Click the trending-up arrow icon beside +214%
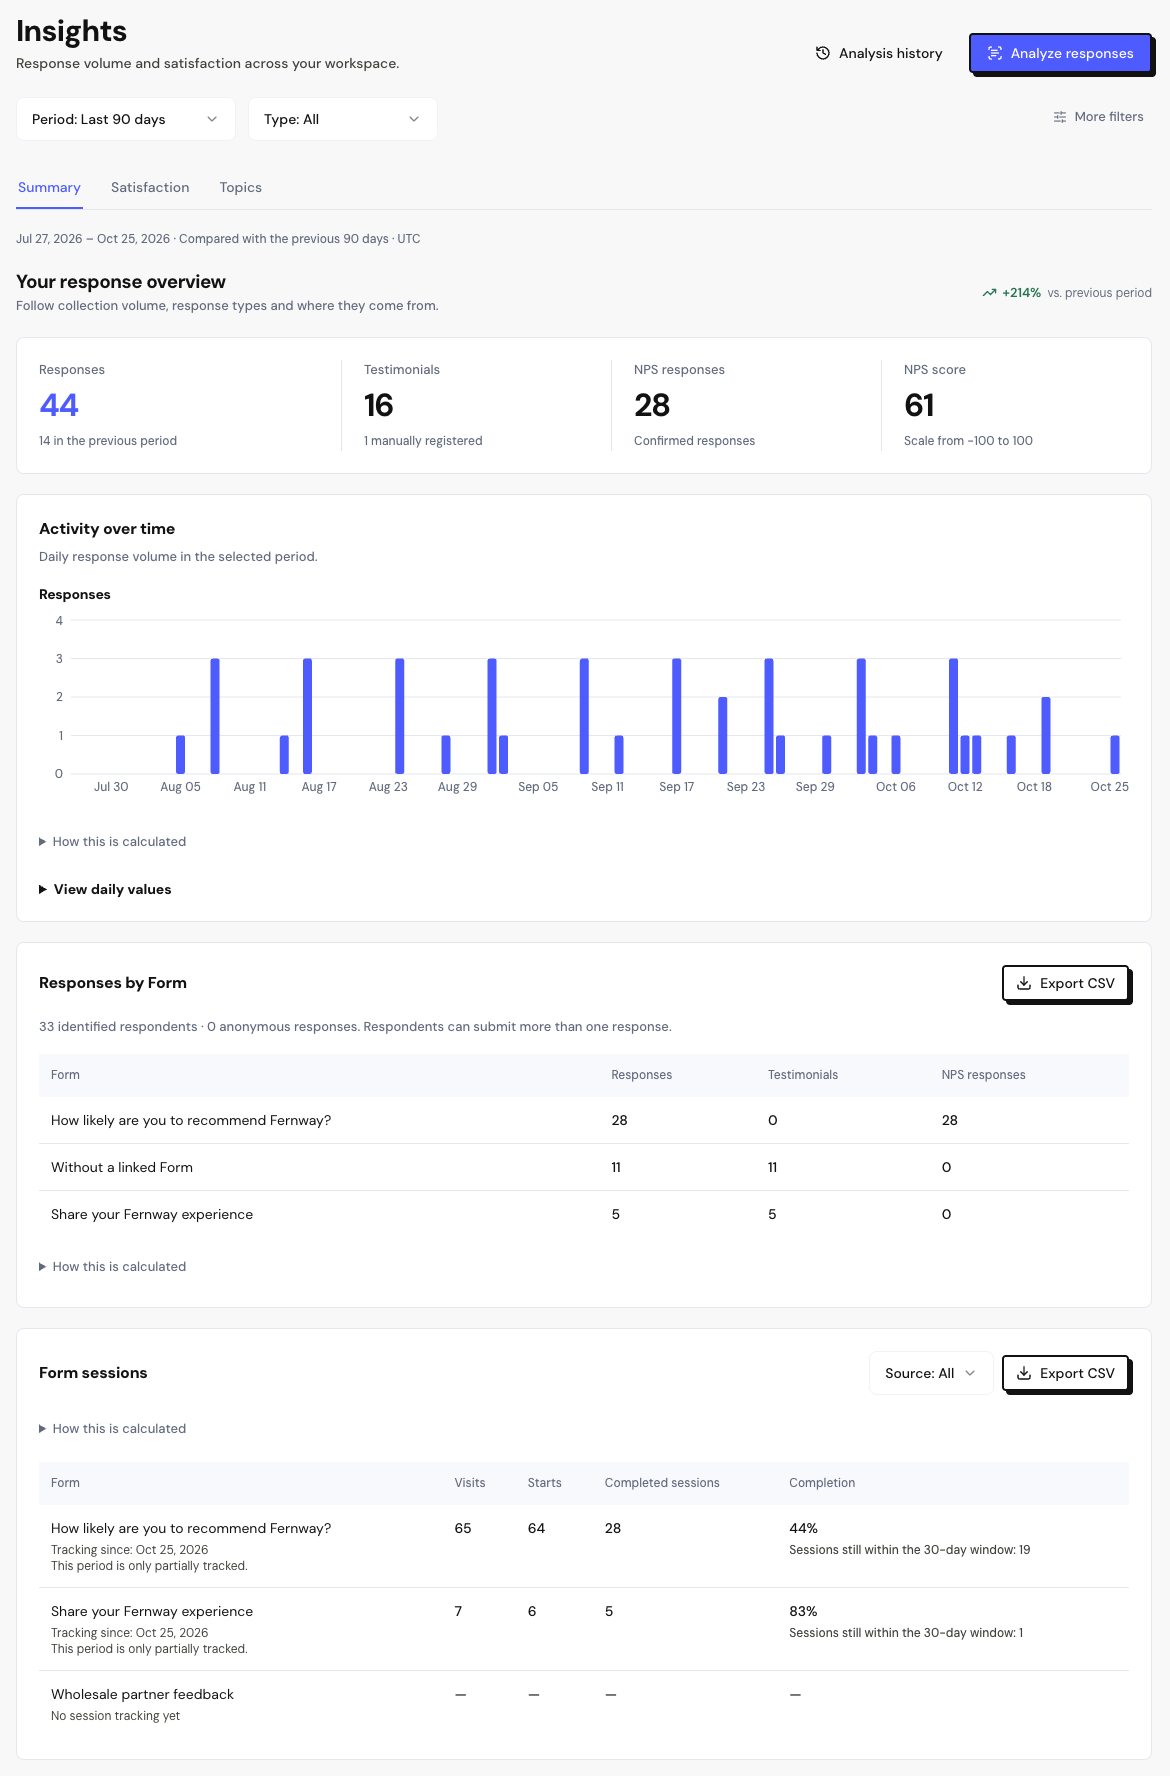 click(989, 293)
